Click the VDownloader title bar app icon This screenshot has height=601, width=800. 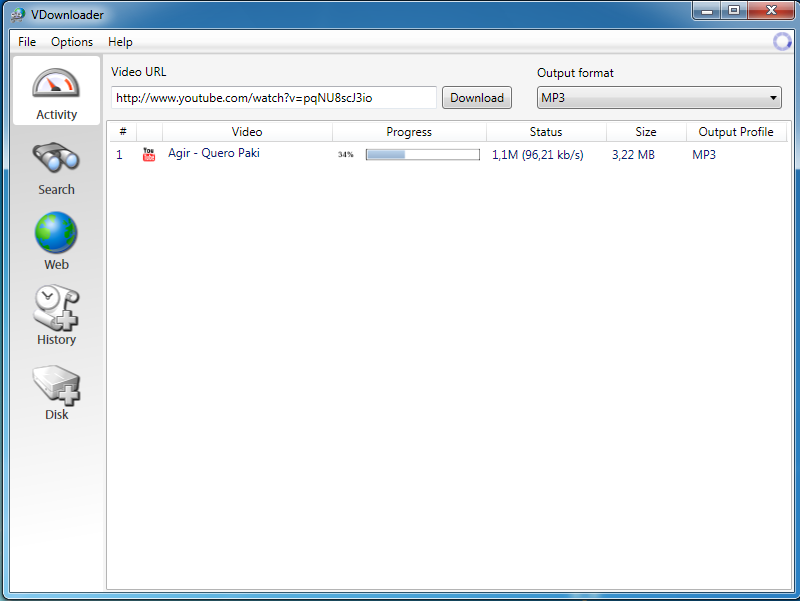[18, 15]
